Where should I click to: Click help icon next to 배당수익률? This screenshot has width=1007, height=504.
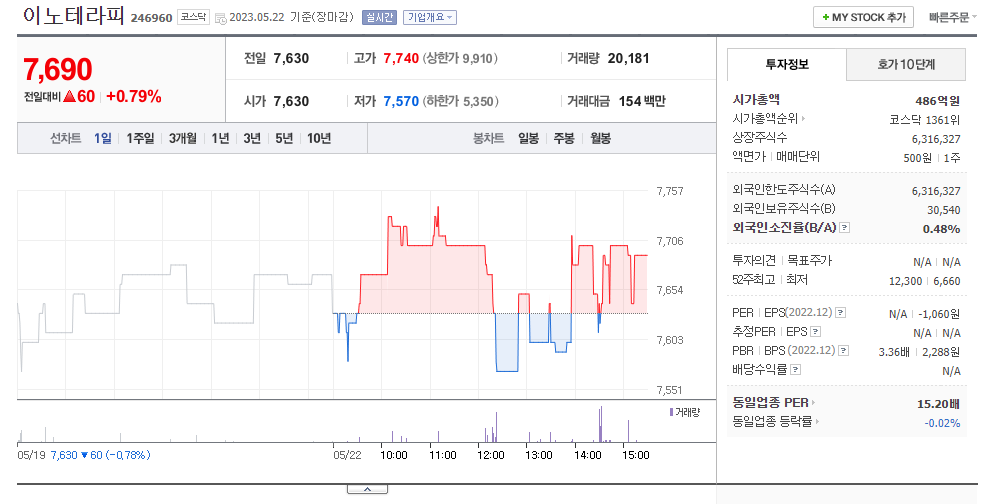[796, 369]
